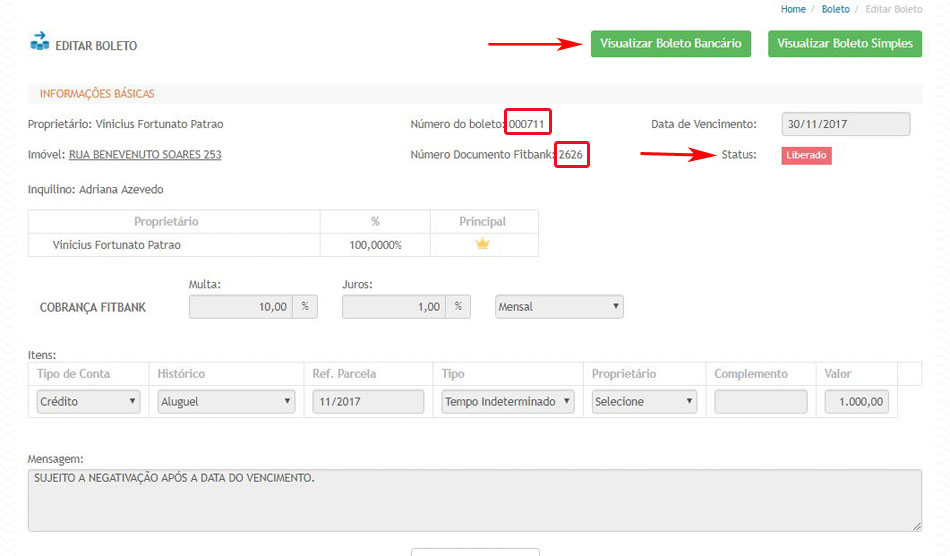Screen dimensions: 950x556
Task: Click the Editar Boleto header icon
Action: coord(40,42)
